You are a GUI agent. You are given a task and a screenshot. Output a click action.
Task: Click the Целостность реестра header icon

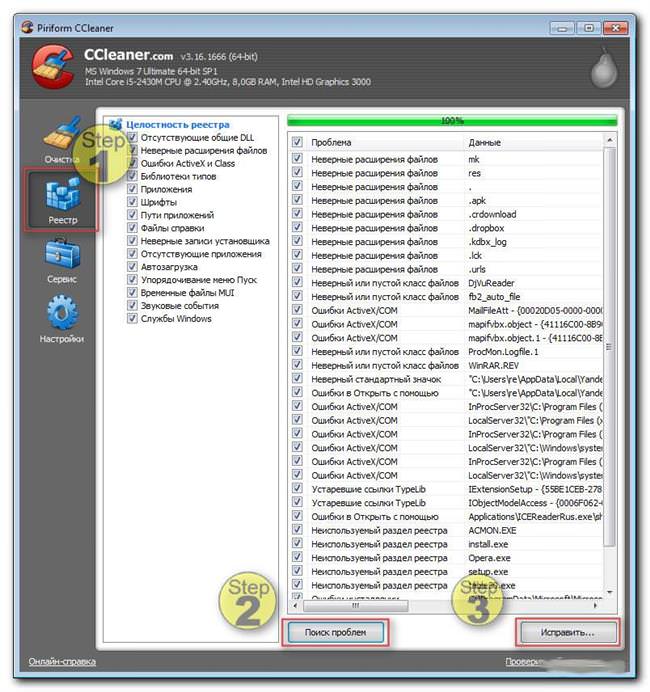pos(116,124)
